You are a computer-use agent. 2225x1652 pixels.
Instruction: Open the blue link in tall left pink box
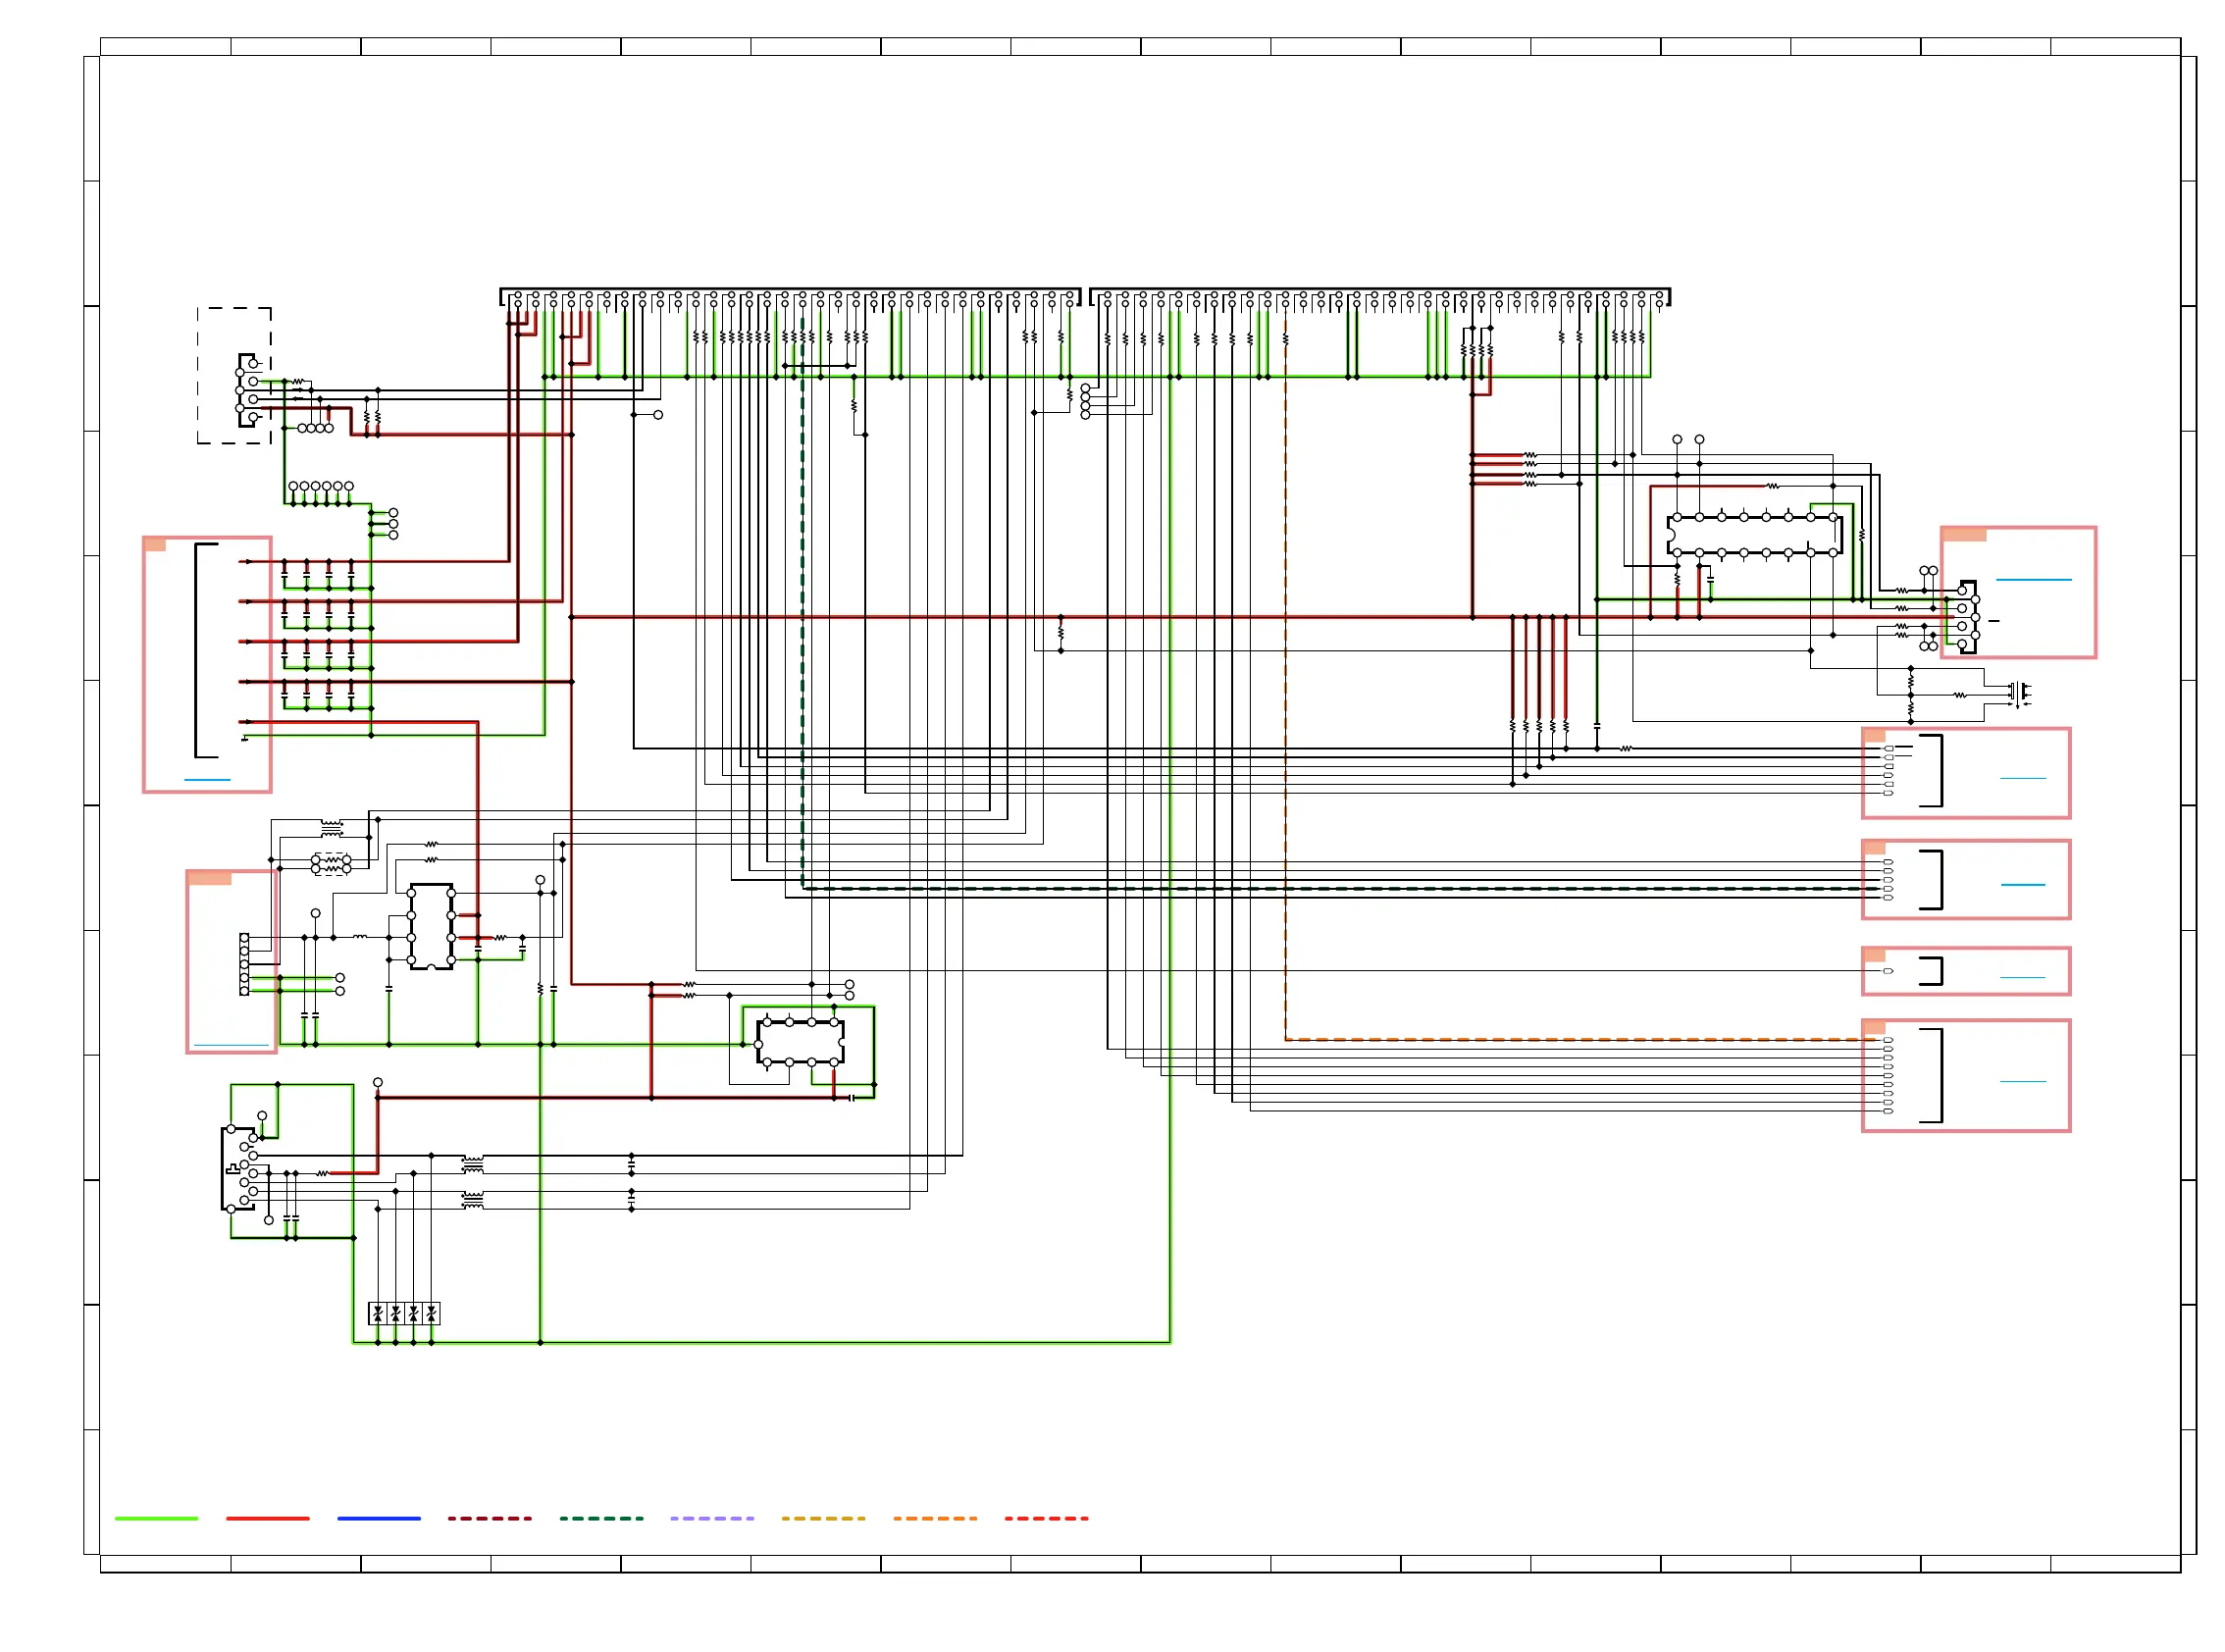207,779
